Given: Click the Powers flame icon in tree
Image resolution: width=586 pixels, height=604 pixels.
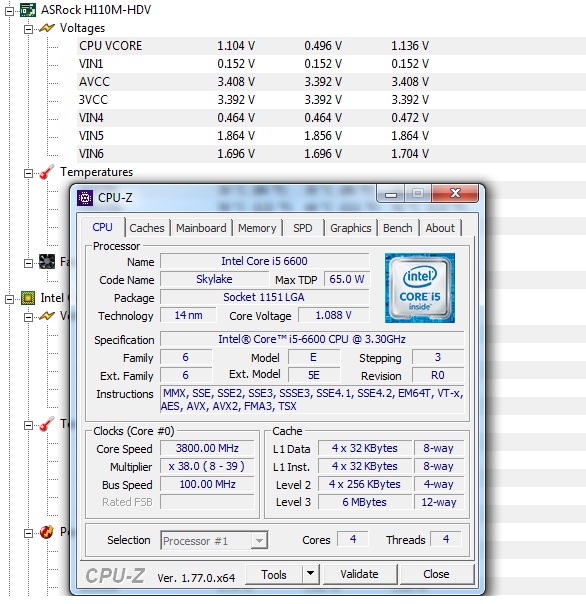Looking at the screenshot, I should tap(47, 532).
